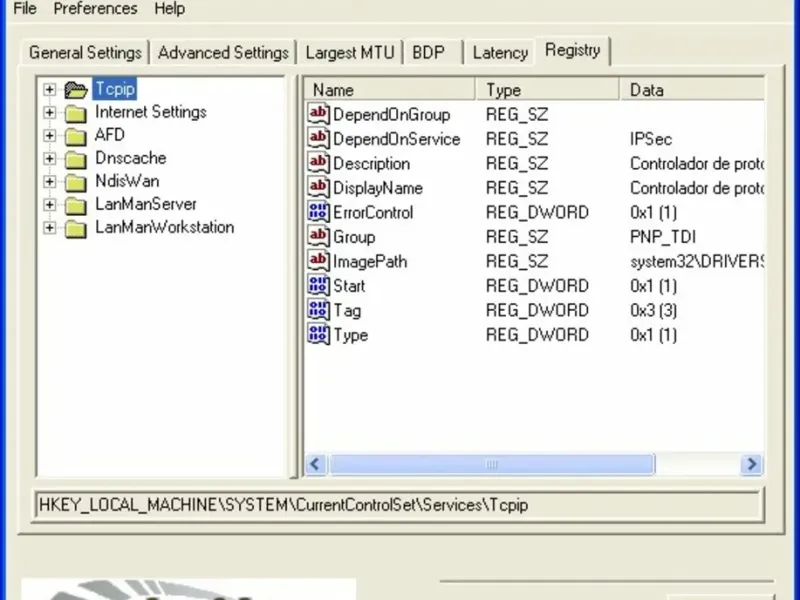Screen dimensions: 800x600
Task: Click the DWORD icon beside ErrorControl
Action: 318,212
